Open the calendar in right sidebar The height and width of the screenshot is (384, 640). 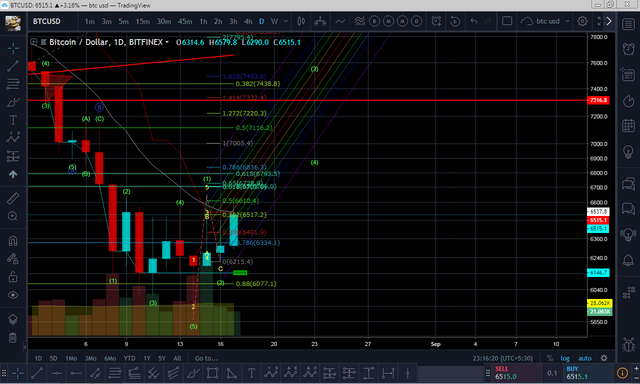click(628, 126)
